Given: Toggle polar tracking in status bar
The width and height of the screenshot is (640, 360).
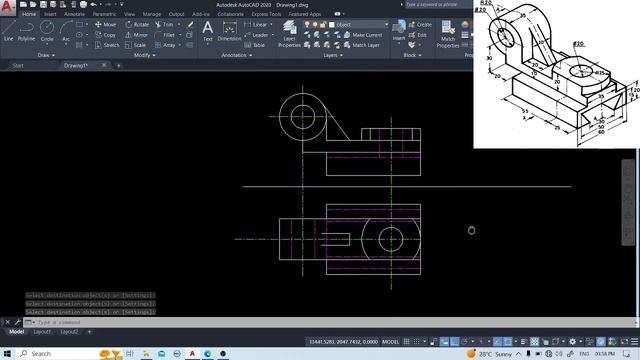Looking at the screenshot, I should [464, 342].
